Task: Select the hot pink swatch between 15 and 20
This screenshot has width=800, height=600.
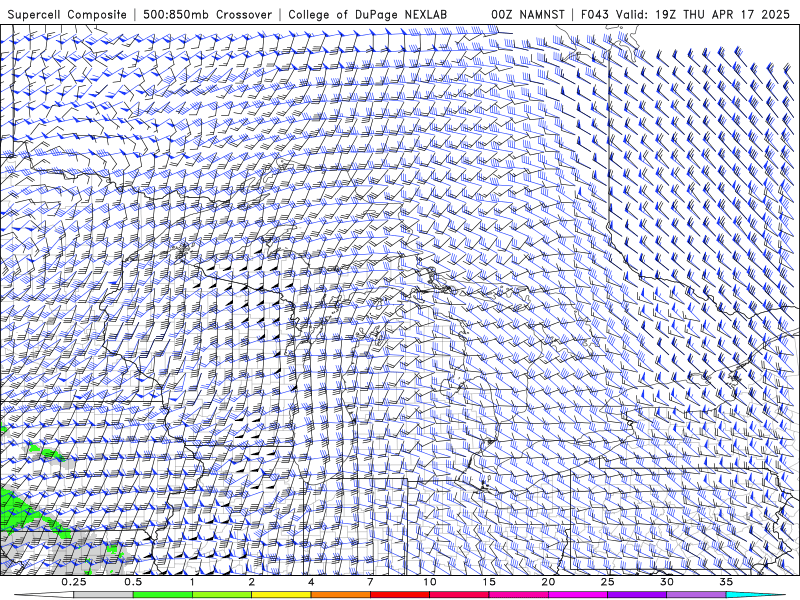Action: pos(518,595)
